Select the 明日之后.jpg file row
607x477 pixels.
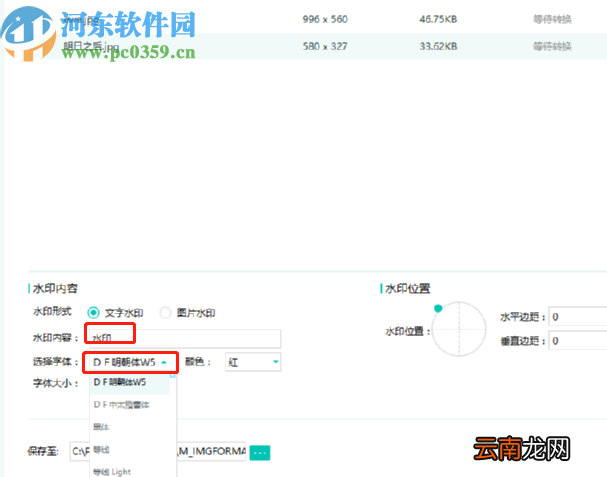[305, 46]
